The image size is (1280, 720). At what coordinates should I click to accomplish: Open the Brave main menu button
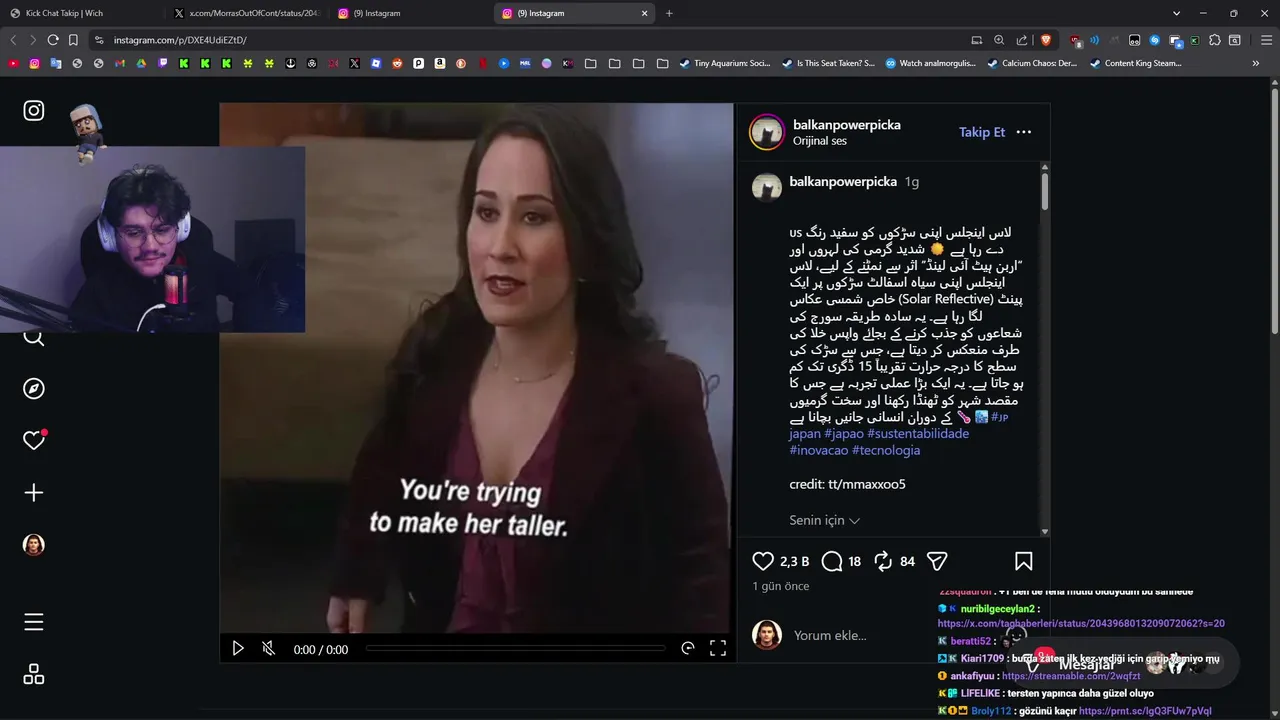(x=1266, y=40)
